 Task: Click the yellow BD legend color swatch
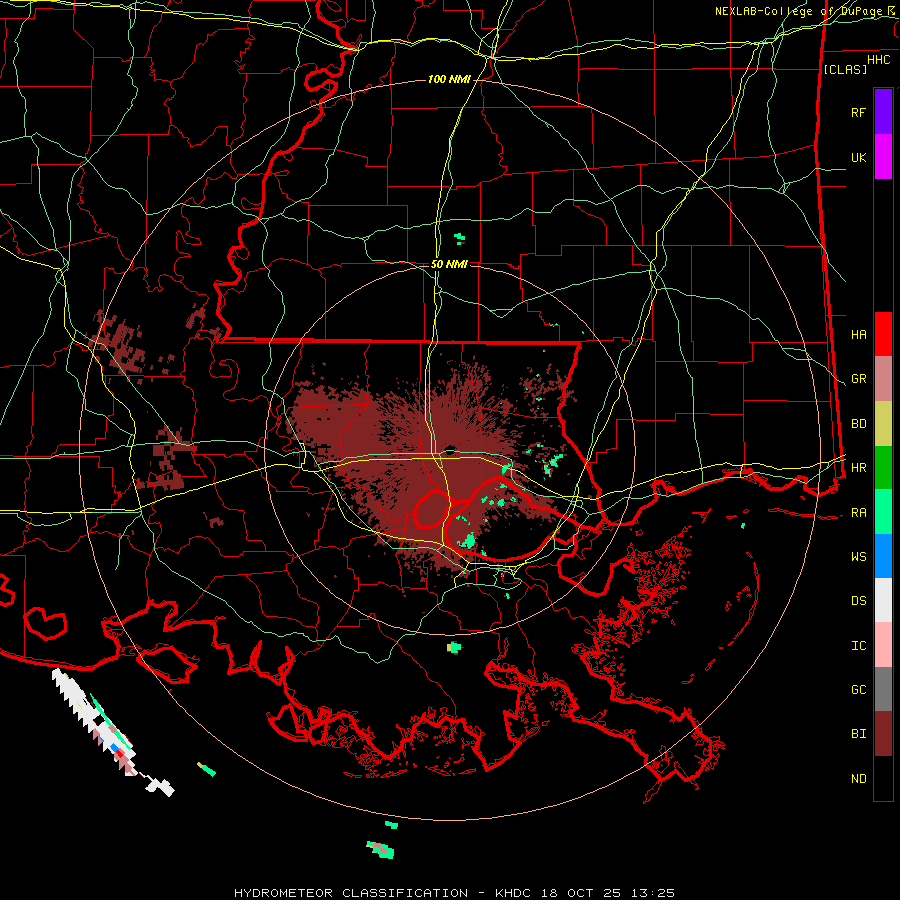click(x=883, y=424)
